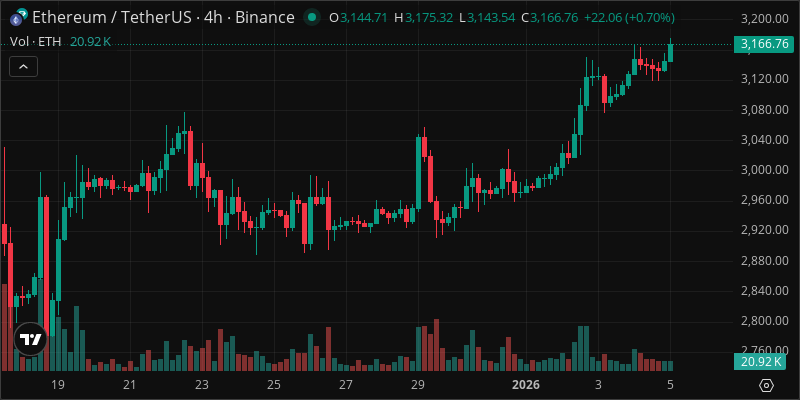Click the Vol · ETH indicator label
Screen dimensions: 800x400
pyautogui.click(x=35, y=42)
